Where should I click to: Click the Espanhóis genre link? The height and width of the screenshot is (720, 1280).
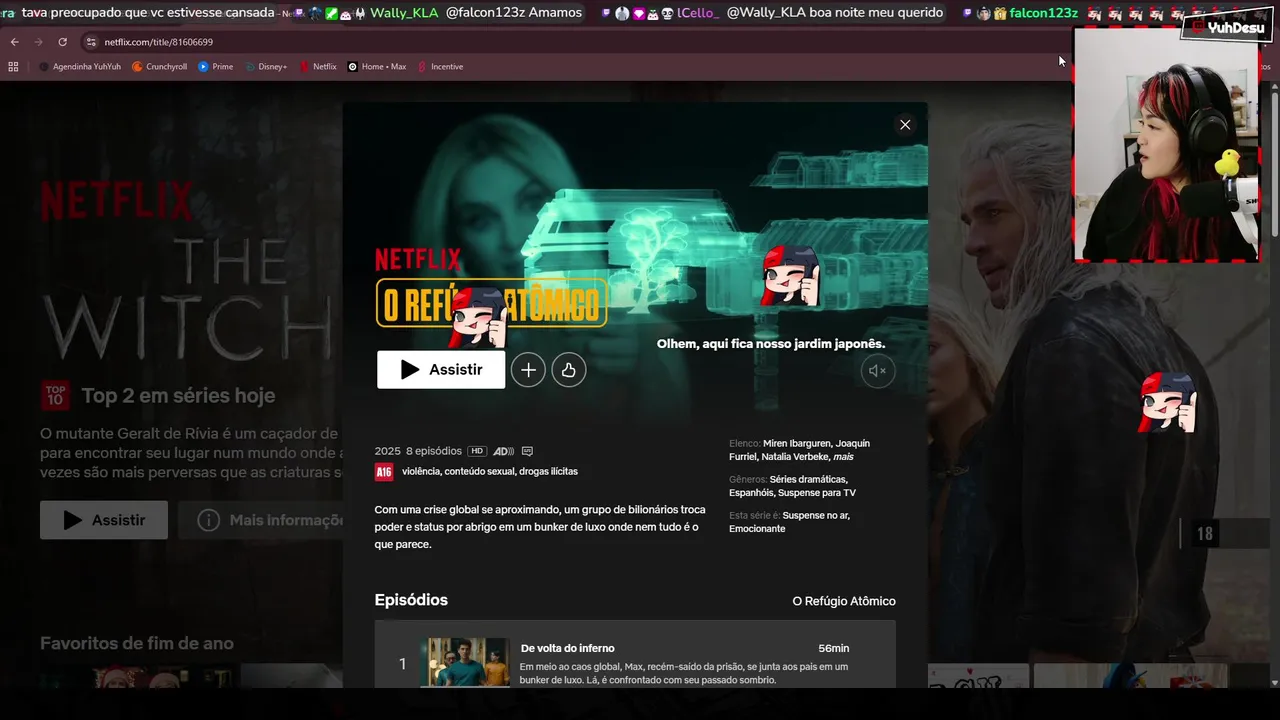tap(751, 493)
